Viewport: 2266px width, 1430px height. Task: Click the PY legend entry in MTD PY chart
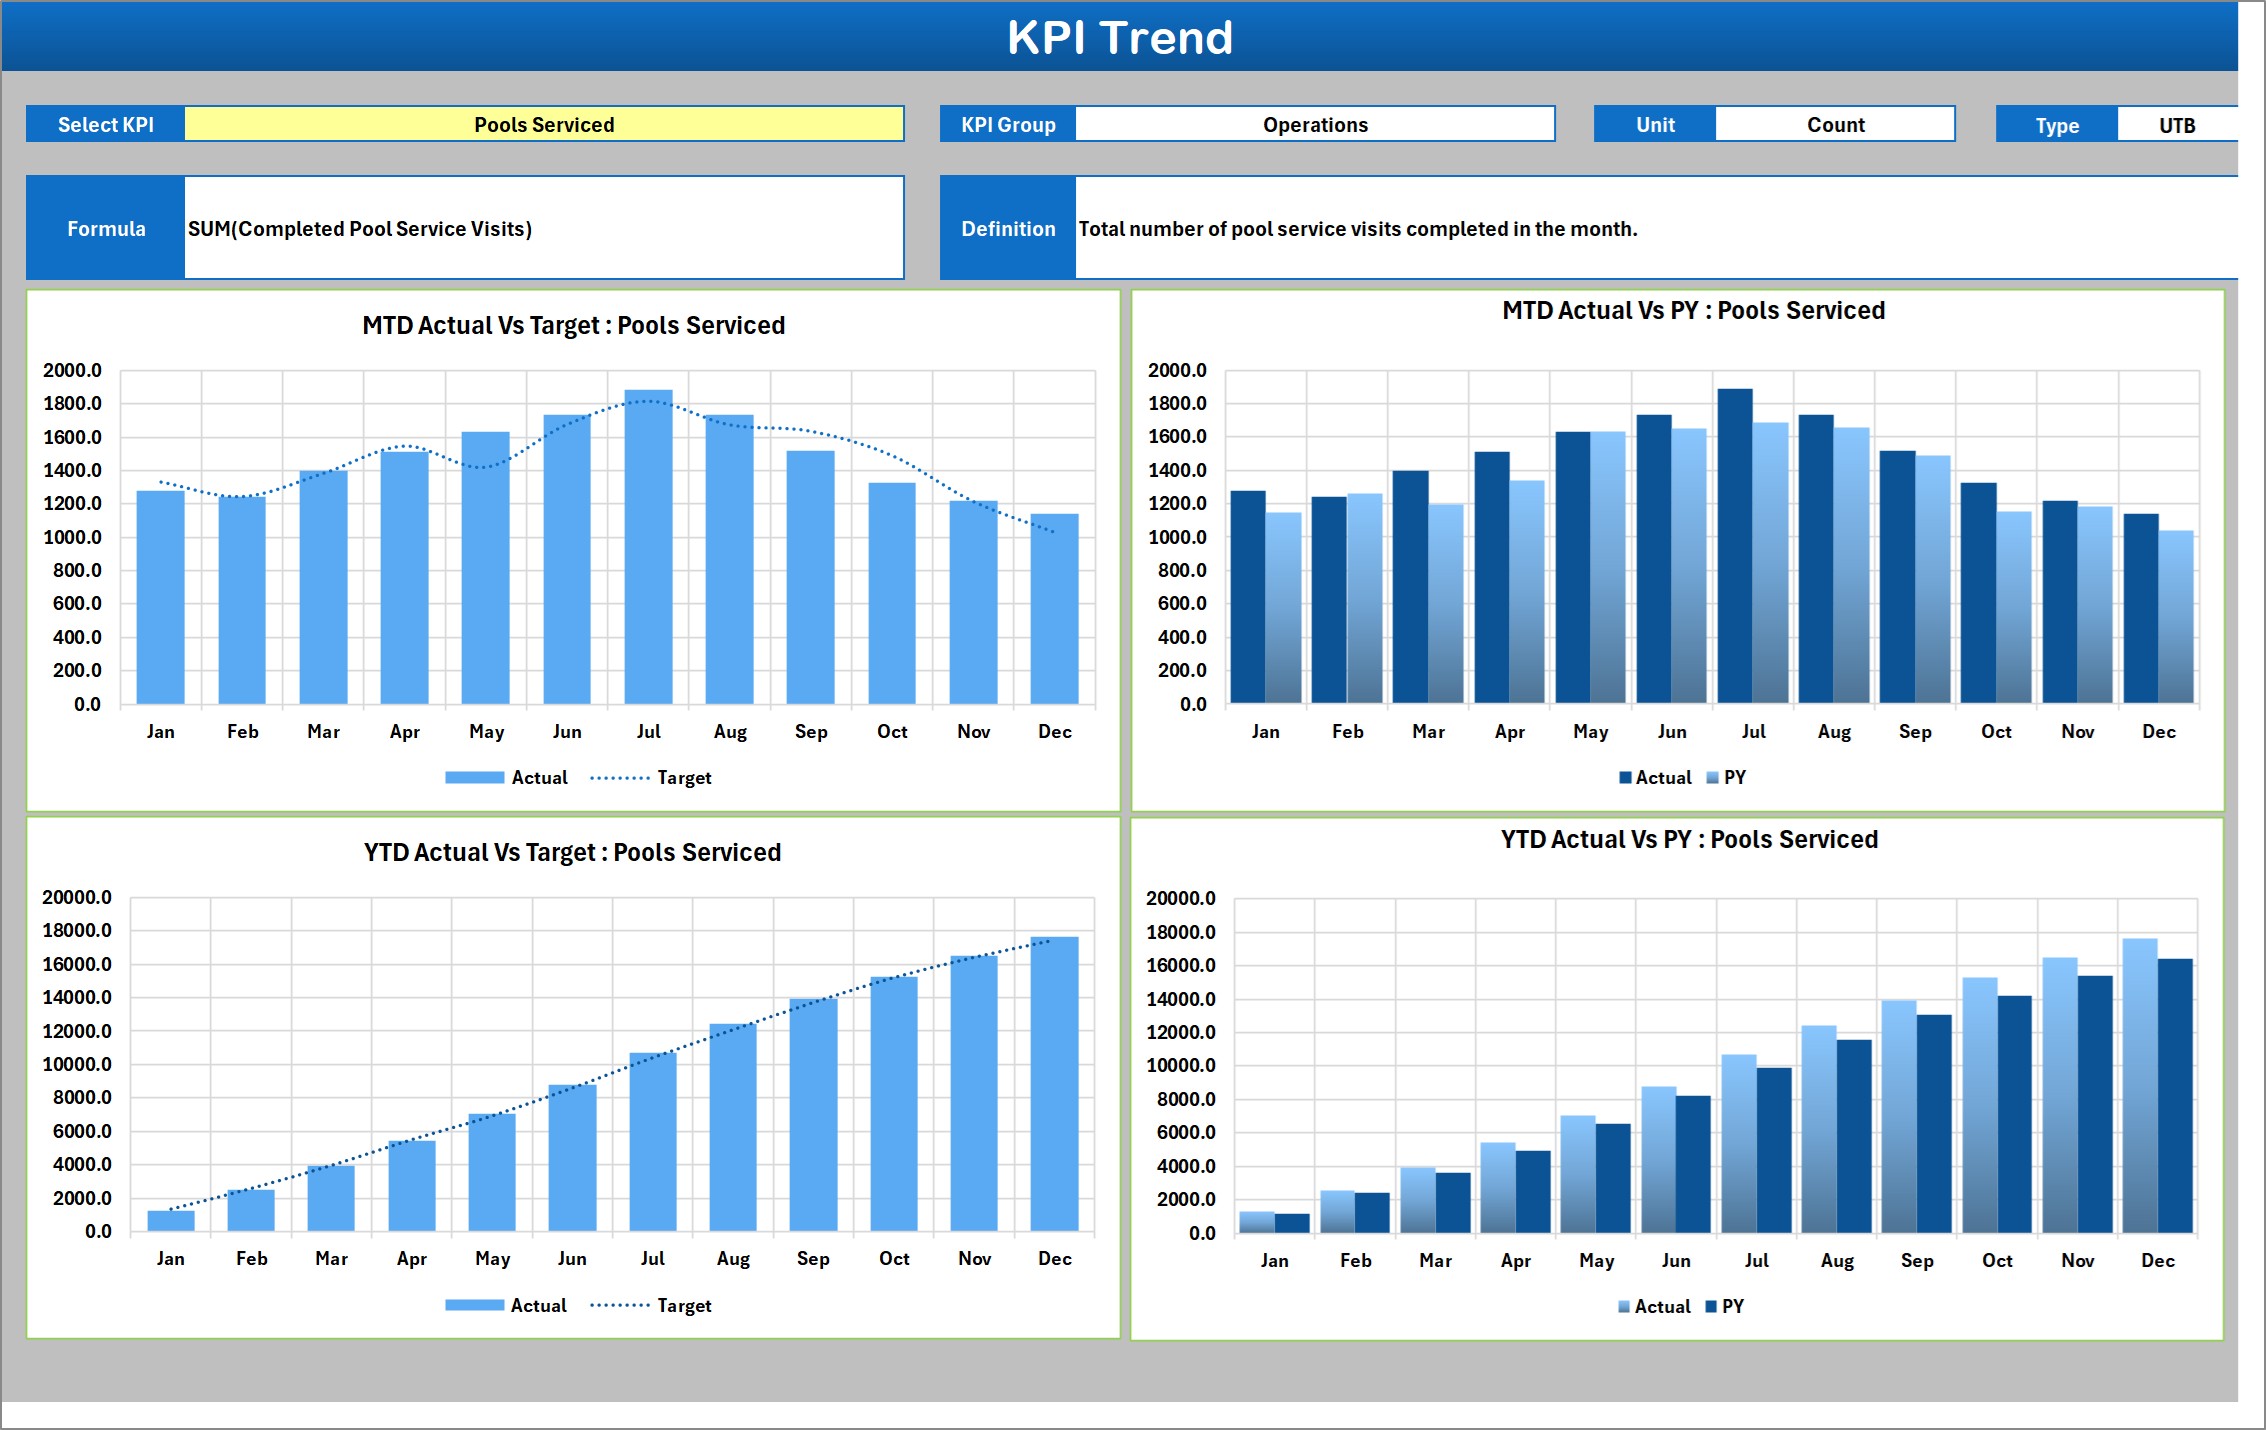tap(1726, 778)
